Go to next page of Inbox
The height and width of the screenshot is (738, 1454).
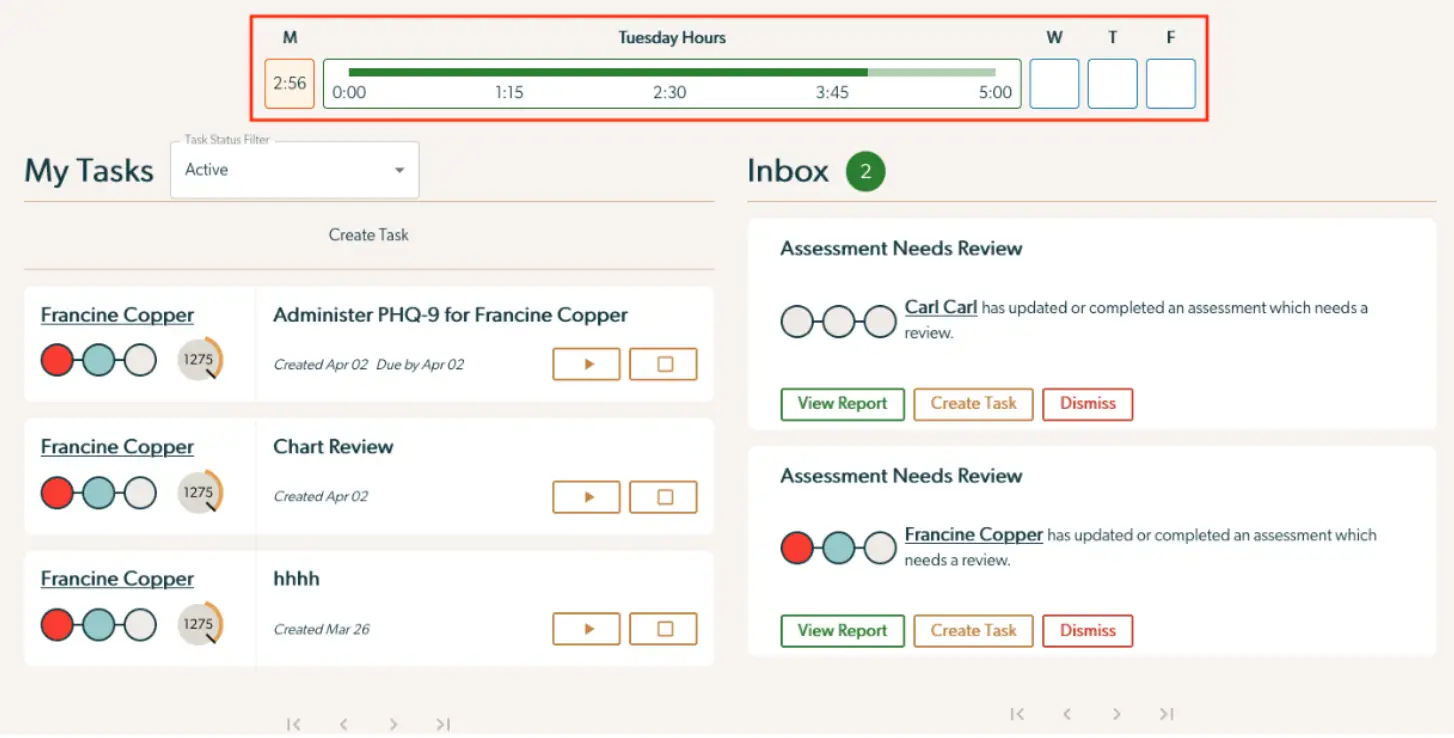click(x=1116, y=714)
